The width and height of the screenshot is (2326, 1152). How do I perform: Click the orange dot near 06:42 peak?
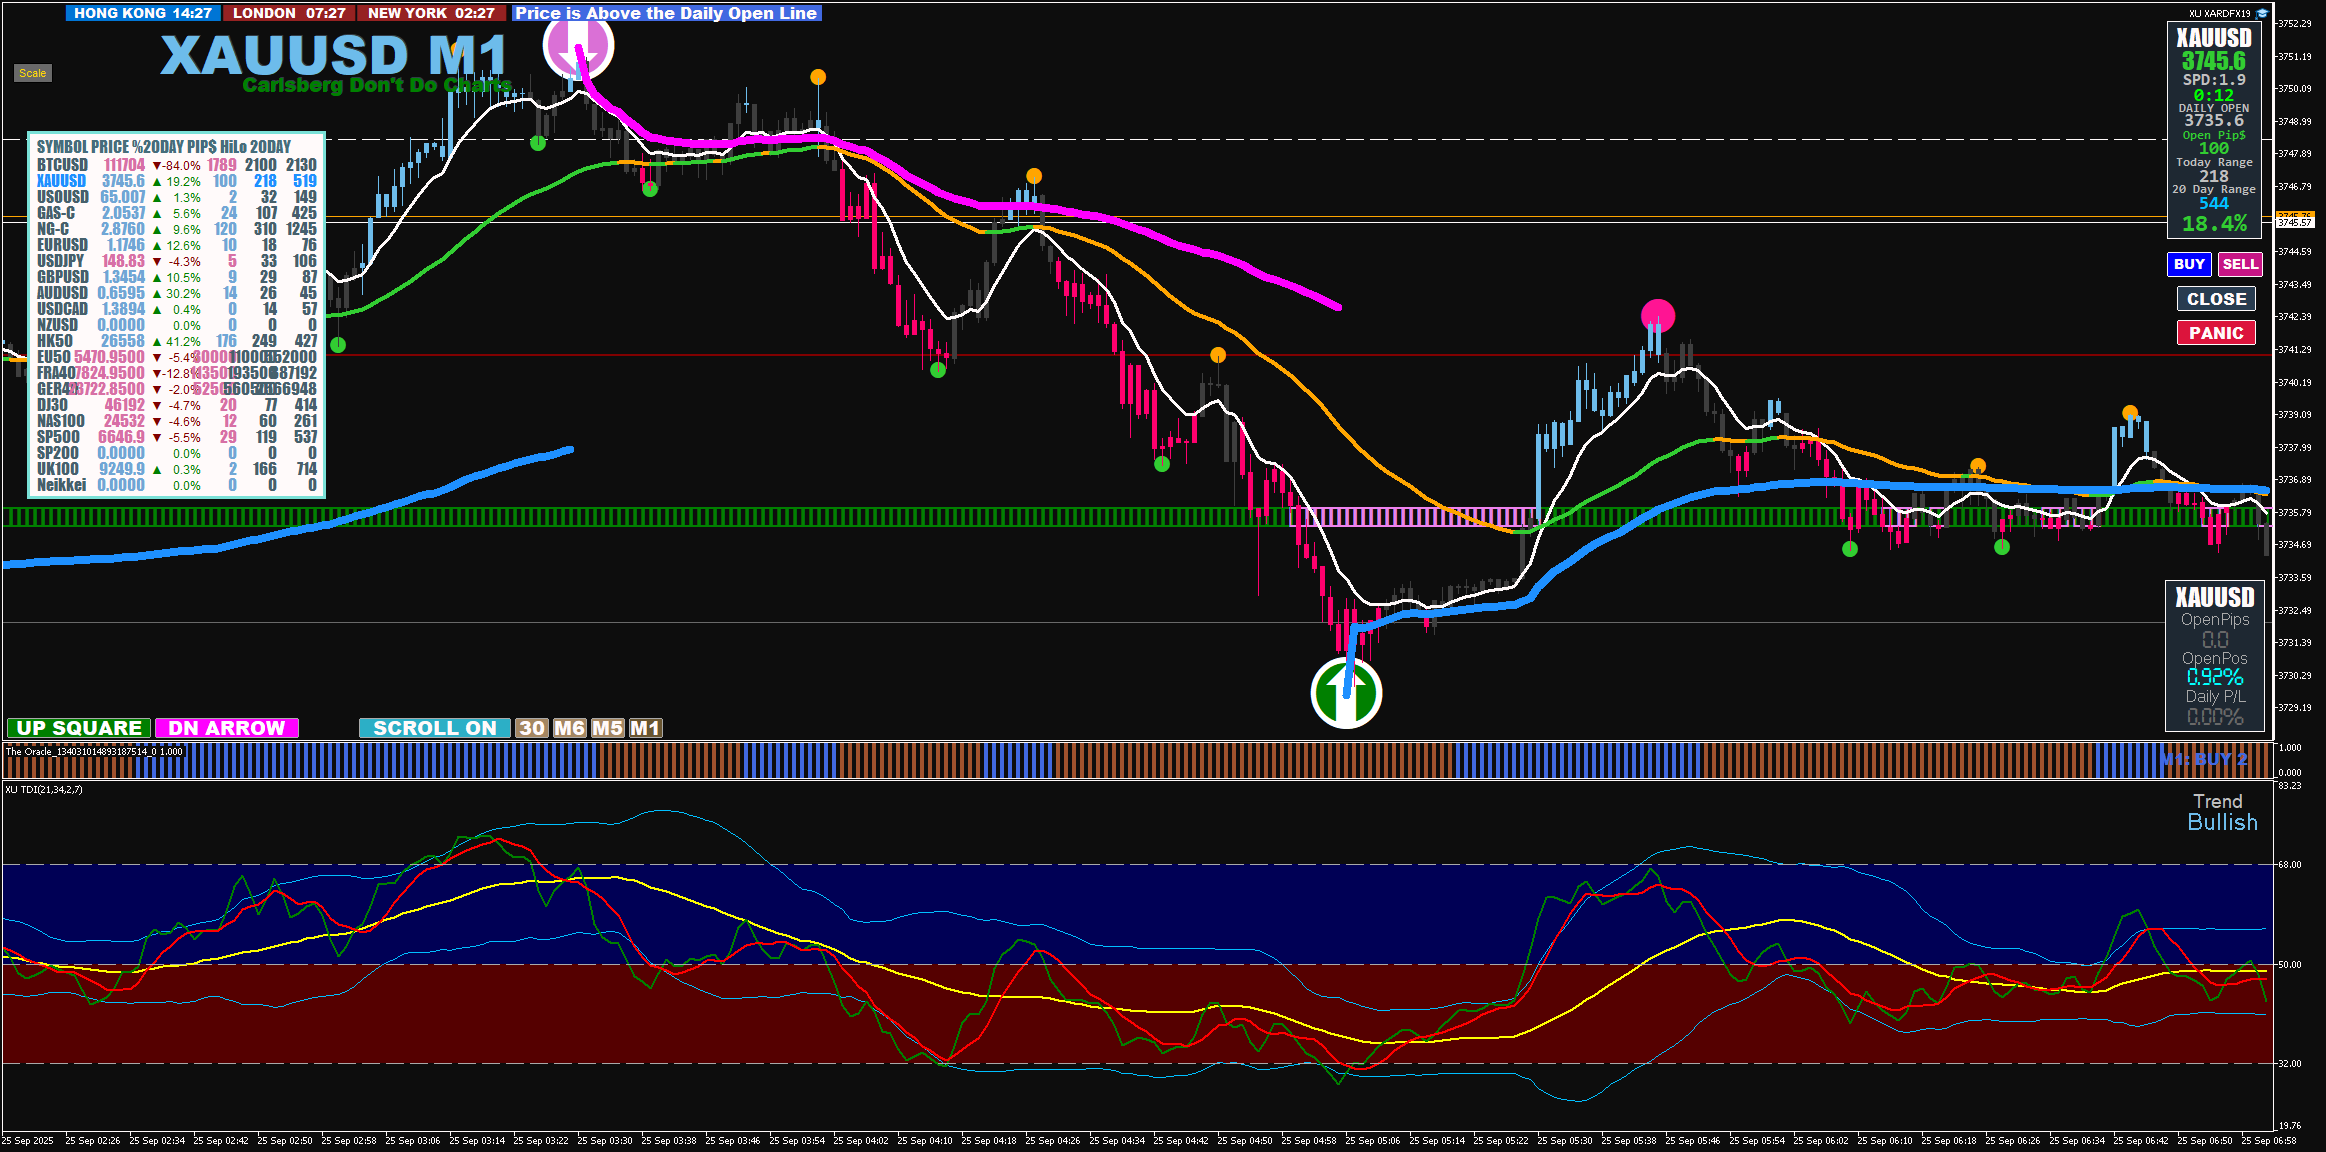pos(2130,413)
